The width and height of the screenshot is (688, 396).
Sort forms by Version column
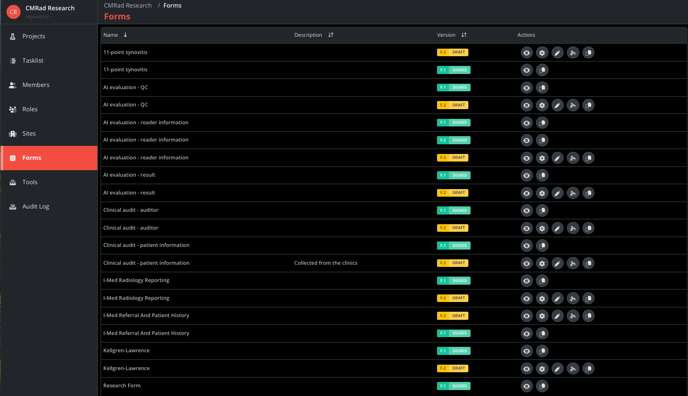pos(452,35)
